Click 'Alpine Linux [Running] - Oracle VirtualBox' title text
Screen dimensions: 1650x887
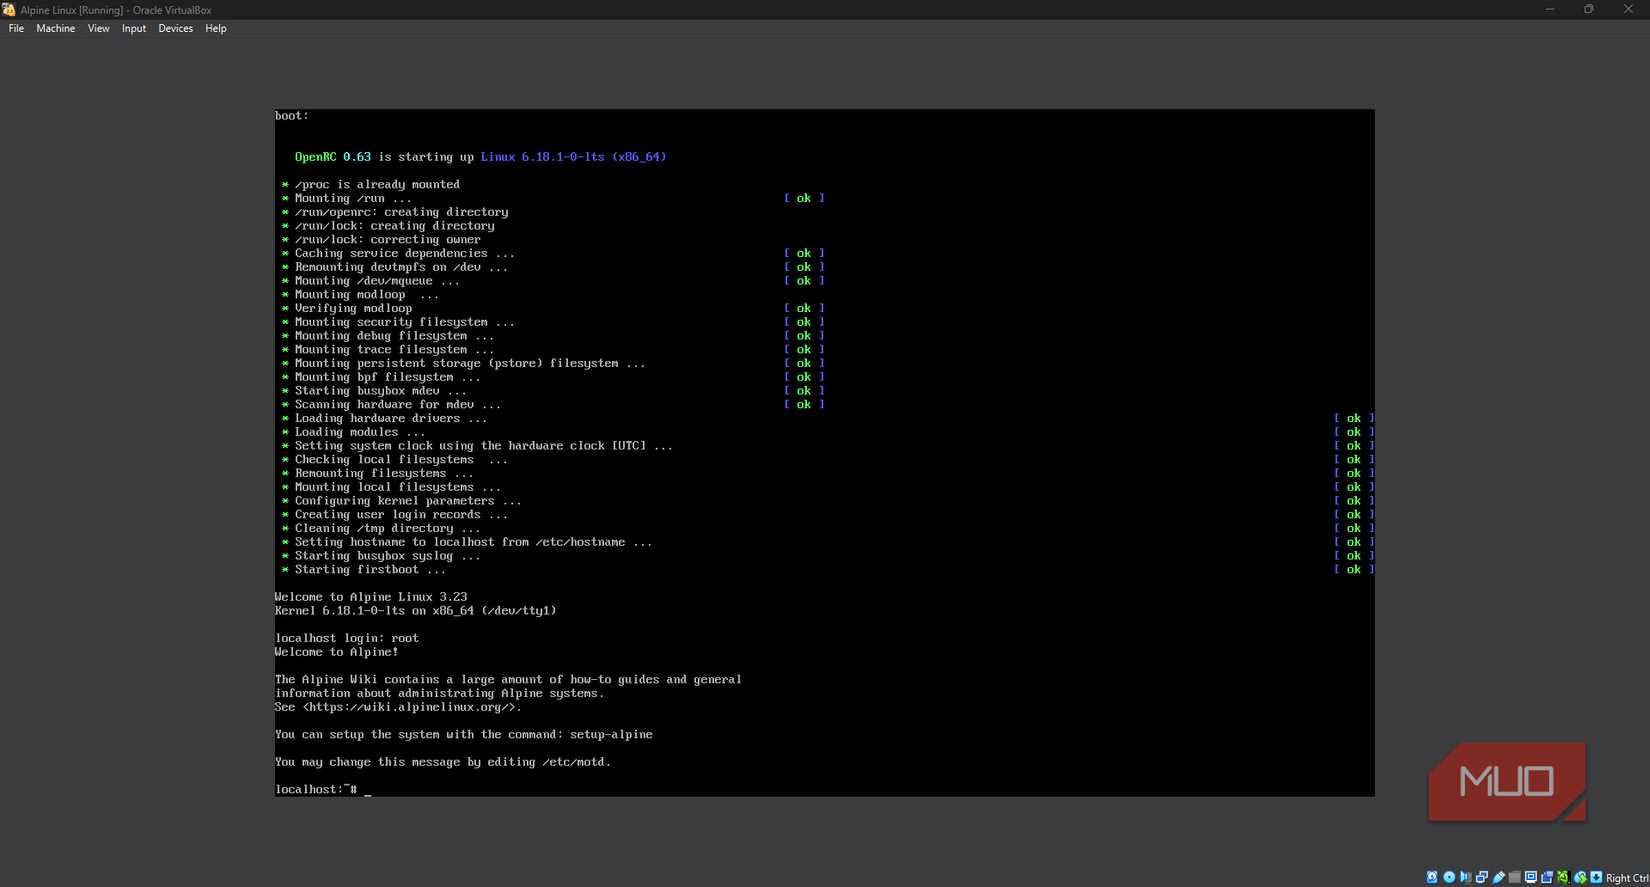tap(116, 10)
